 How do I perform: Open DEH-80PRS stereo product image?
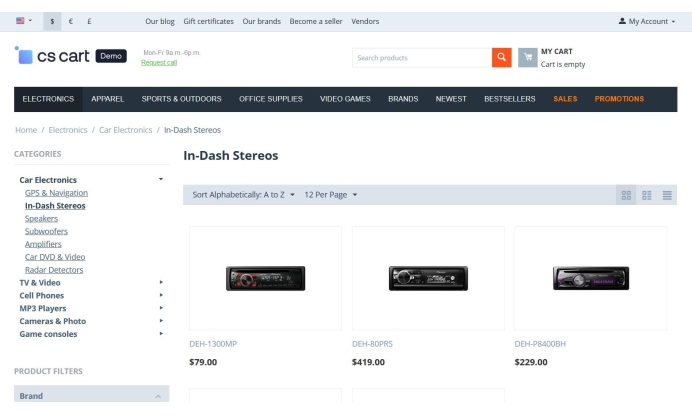click(x=428, y=278)
